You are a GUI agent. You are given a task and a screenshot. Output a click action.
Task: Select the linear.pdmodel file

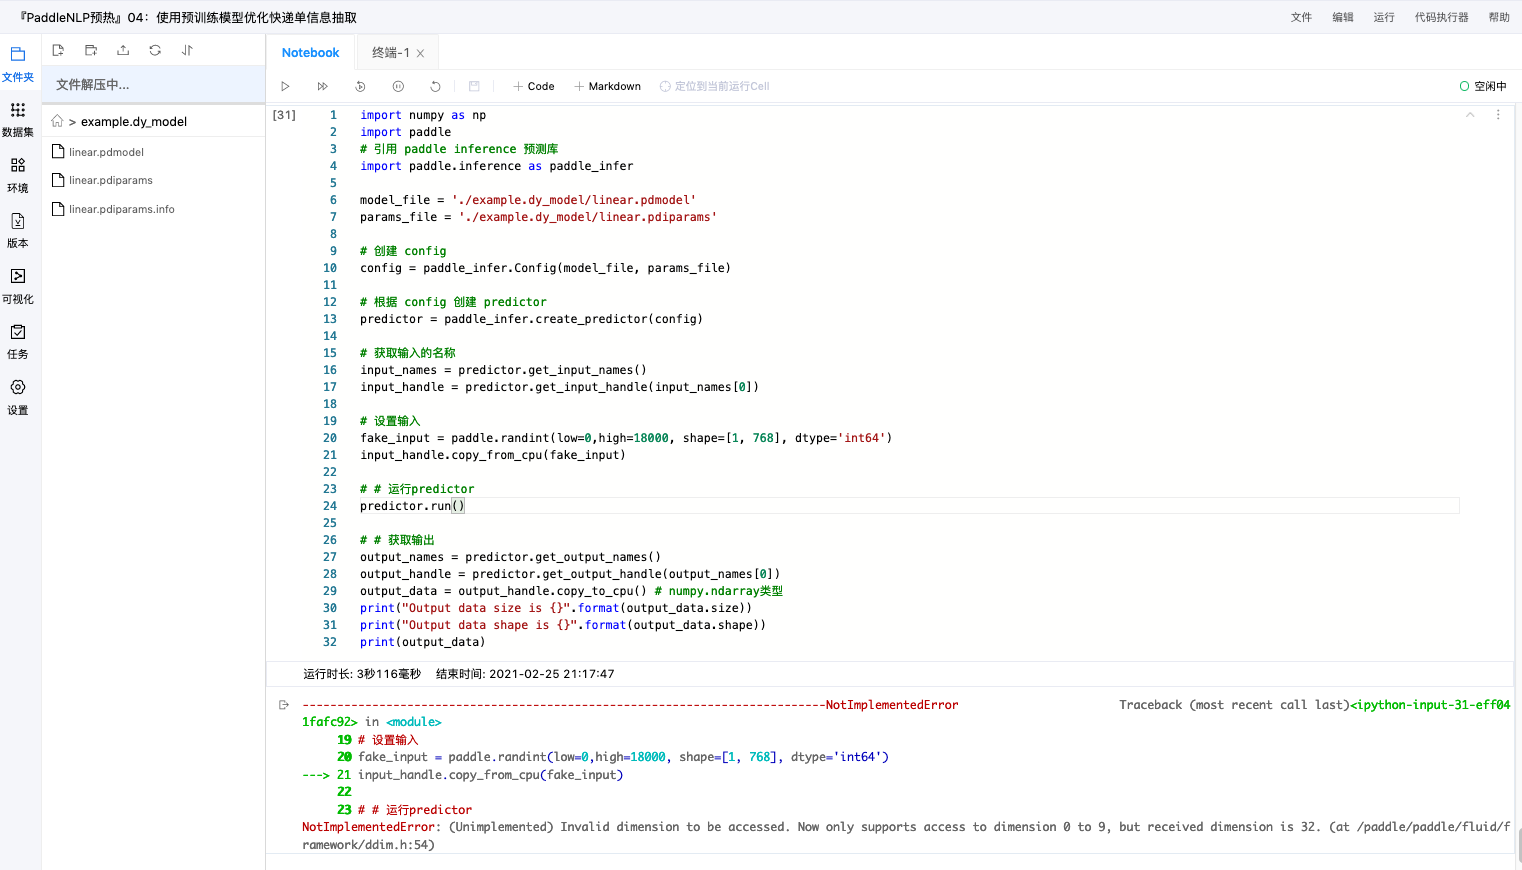click(108, 151)
